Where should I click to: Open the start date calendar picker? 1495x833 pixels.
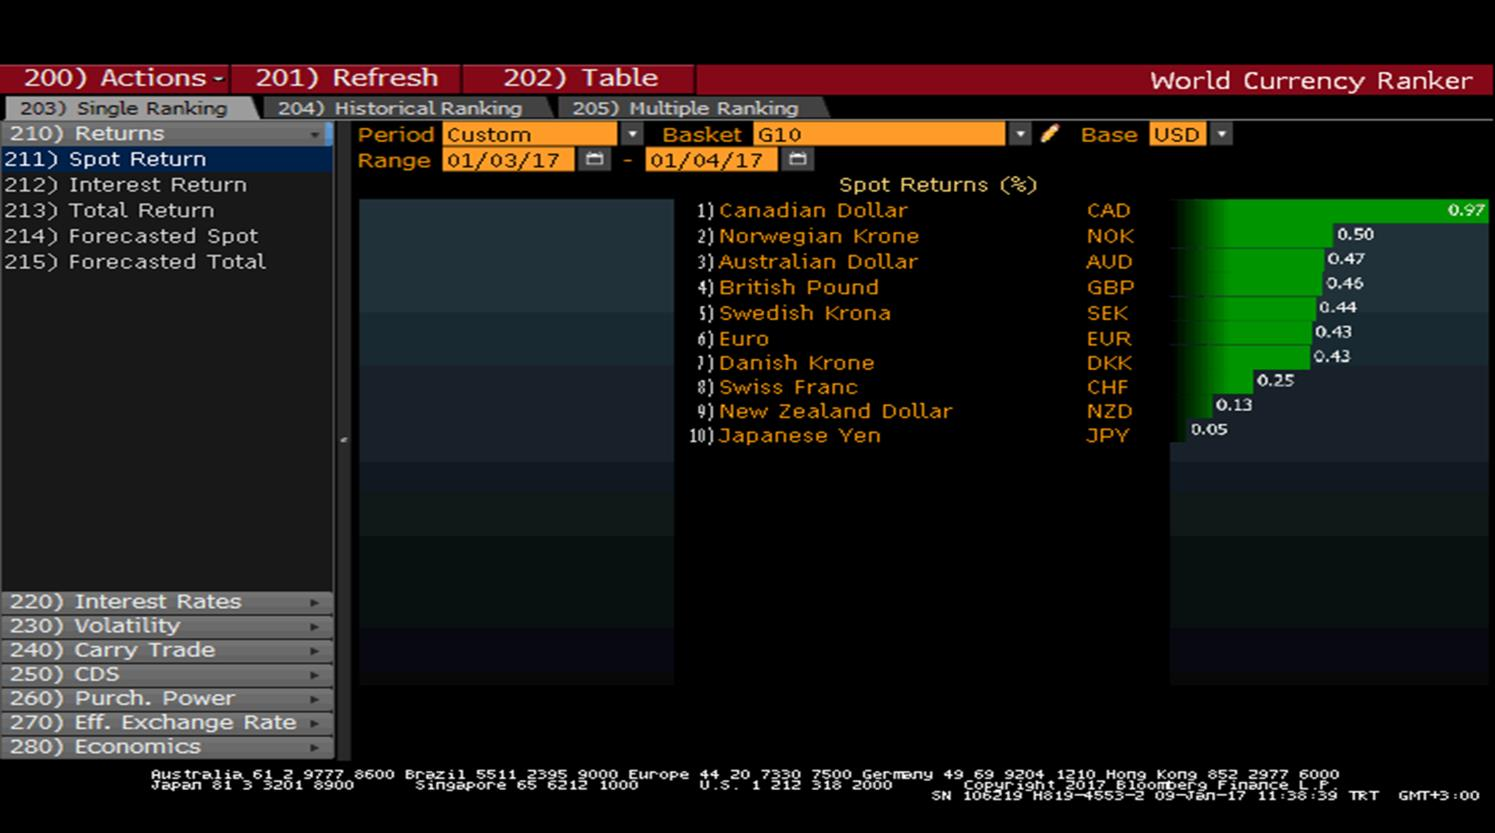point(594,159)
